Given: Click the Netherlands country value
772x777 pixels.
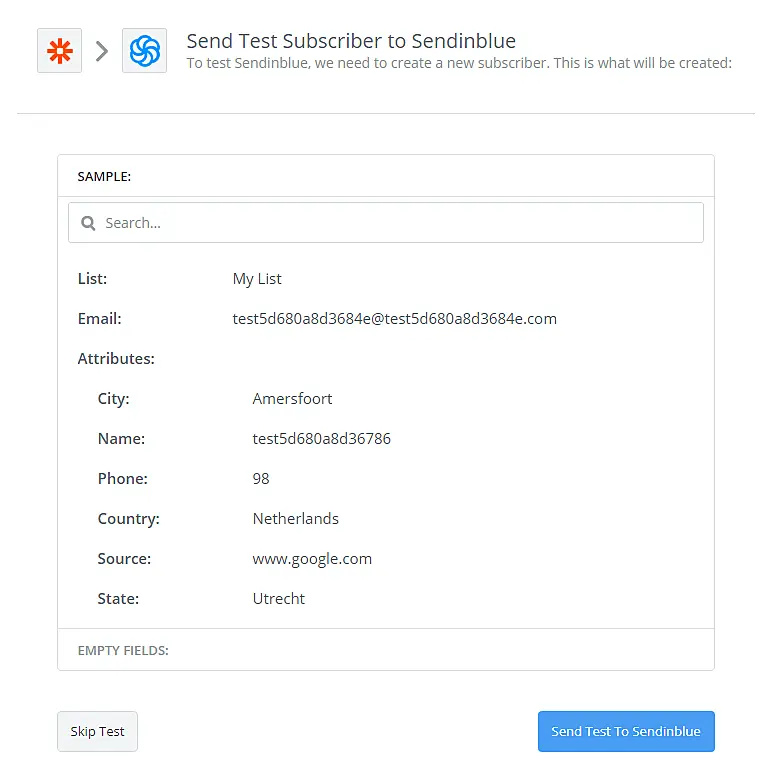Looking at the screenshot, I should click(x=295, y=519).
